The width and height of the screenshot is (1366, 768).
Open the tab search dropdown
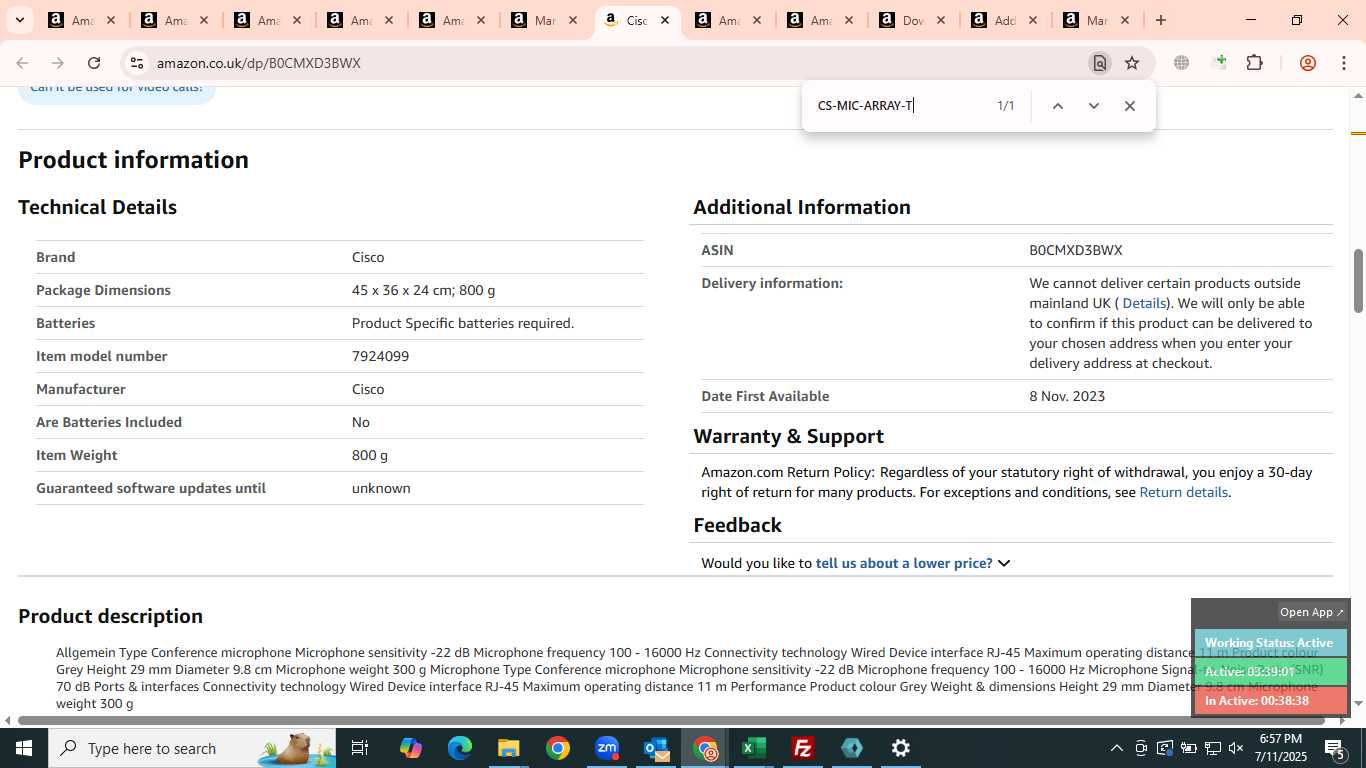pos(19,20)
